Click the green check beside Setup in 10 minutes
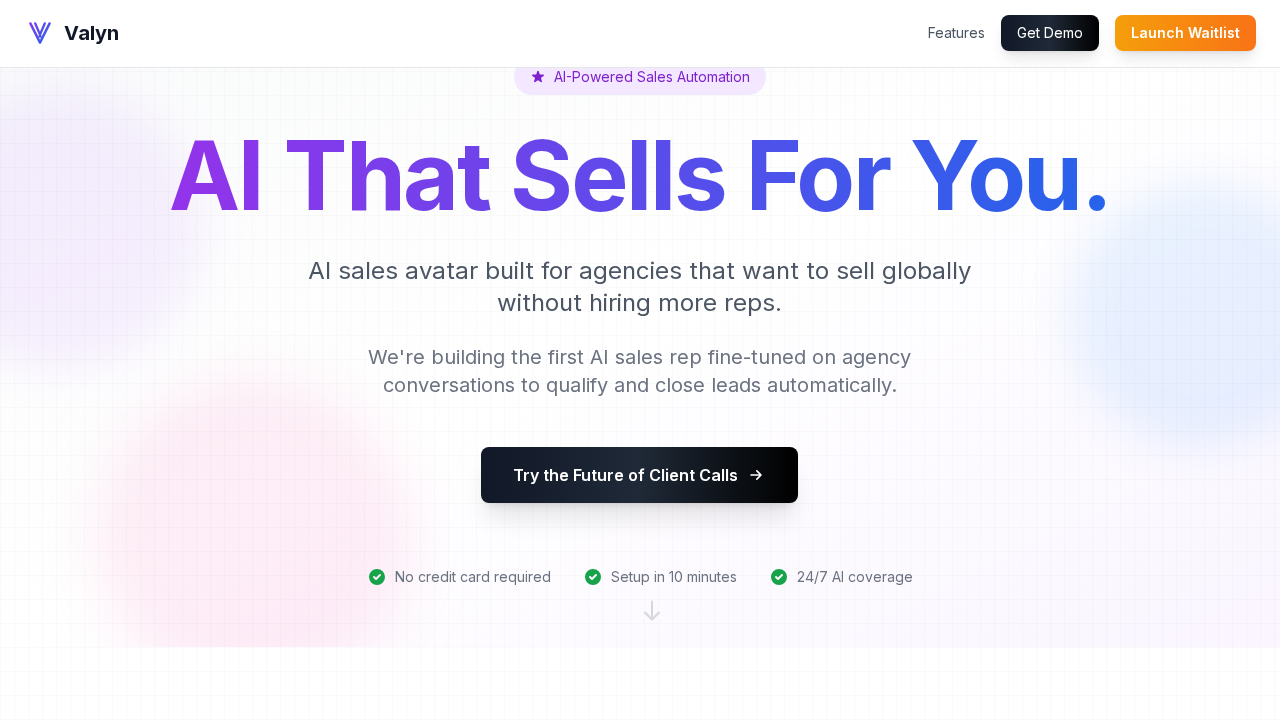Viewport: 1280px width, 720px height. tap(593, 577)
